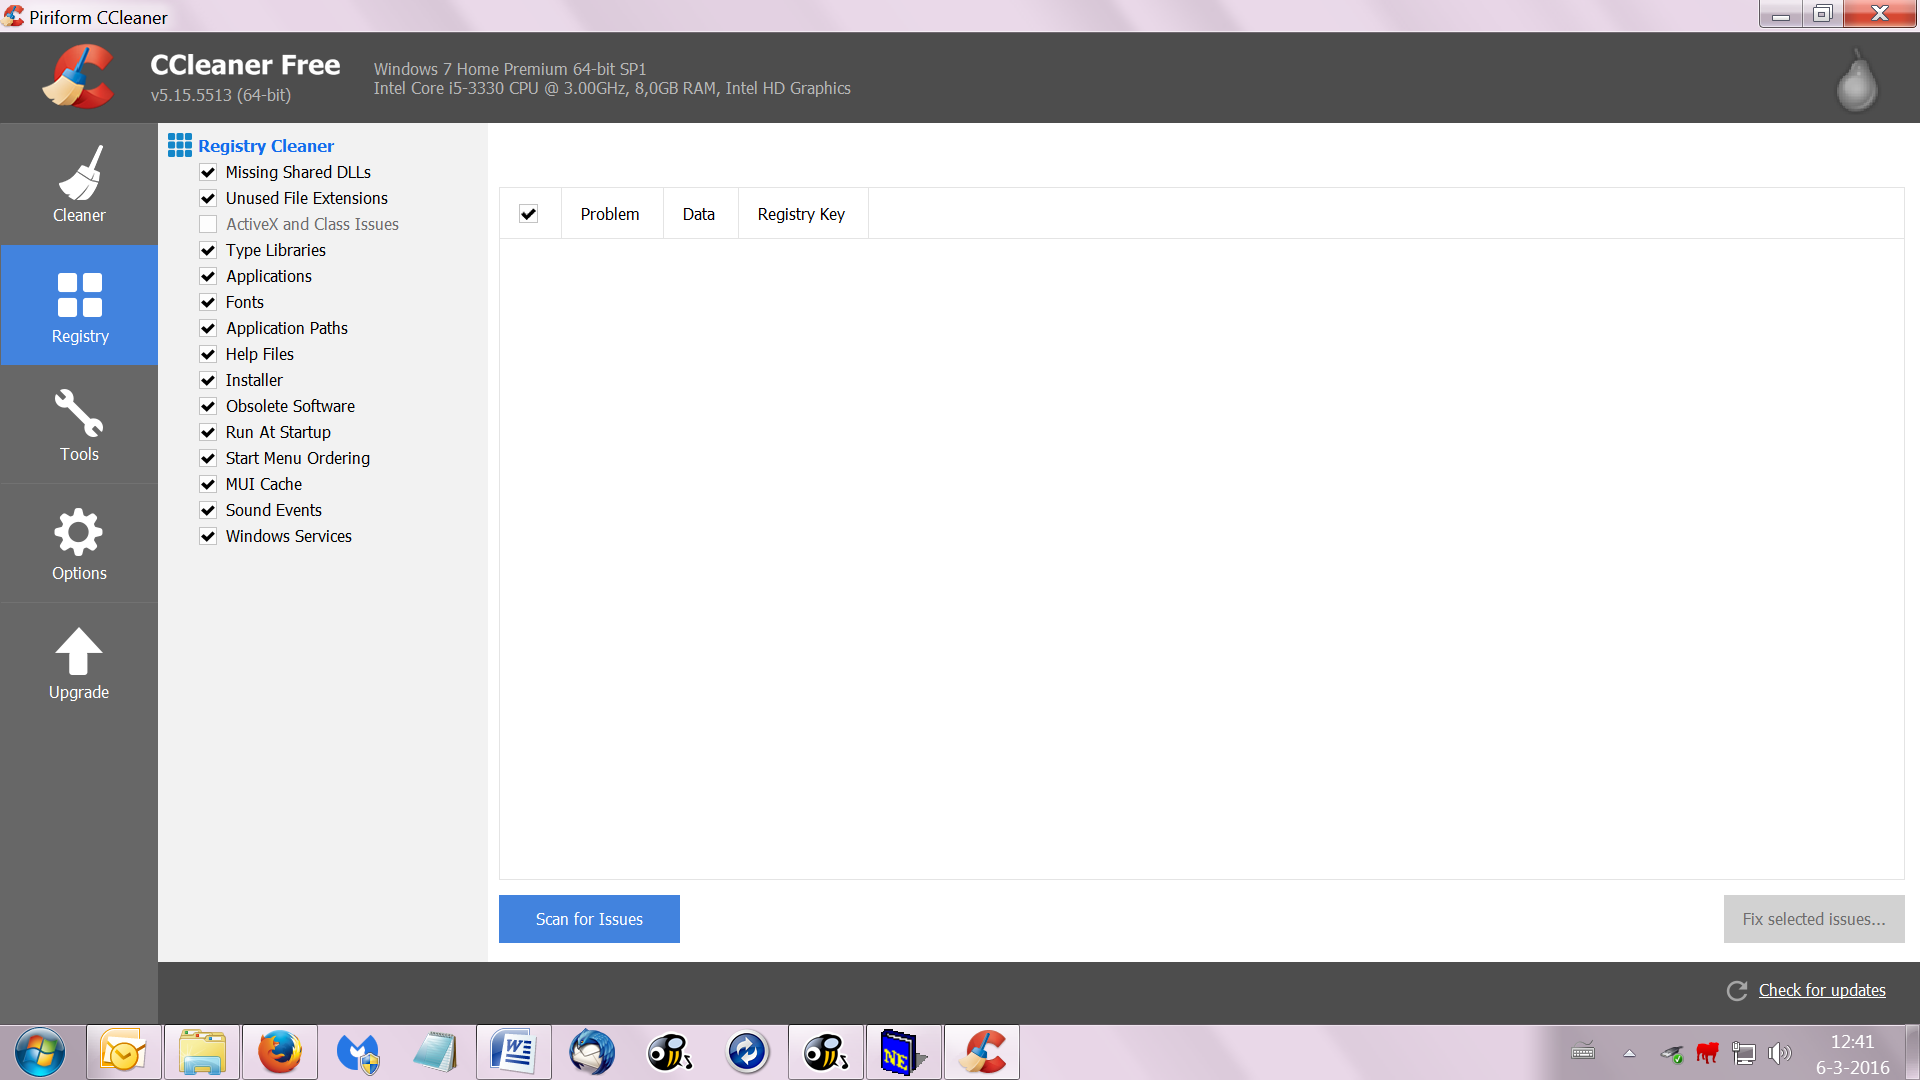The width and height of the screenshot is (1920, 1080).
Task: Open the notepad icon in the taskbar
Action: (x=436, y=1052)
